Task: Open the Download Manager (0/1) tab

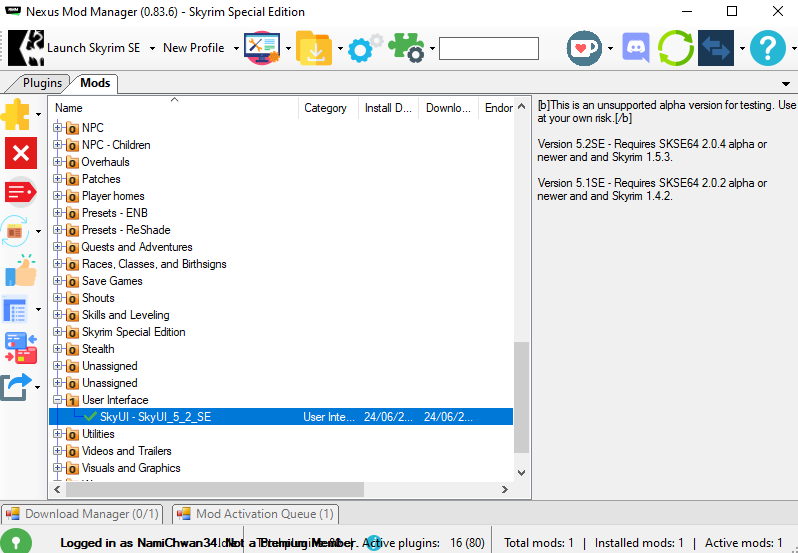Action: tap(82, 514)
